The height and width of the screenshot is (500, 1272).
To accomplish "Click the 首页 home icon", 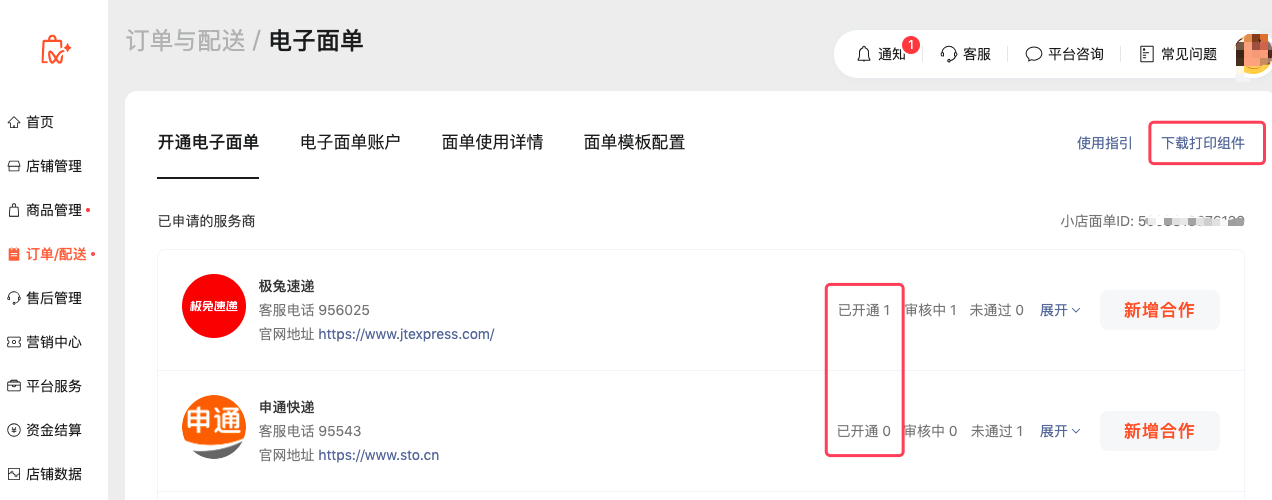I will click(14, 122).
